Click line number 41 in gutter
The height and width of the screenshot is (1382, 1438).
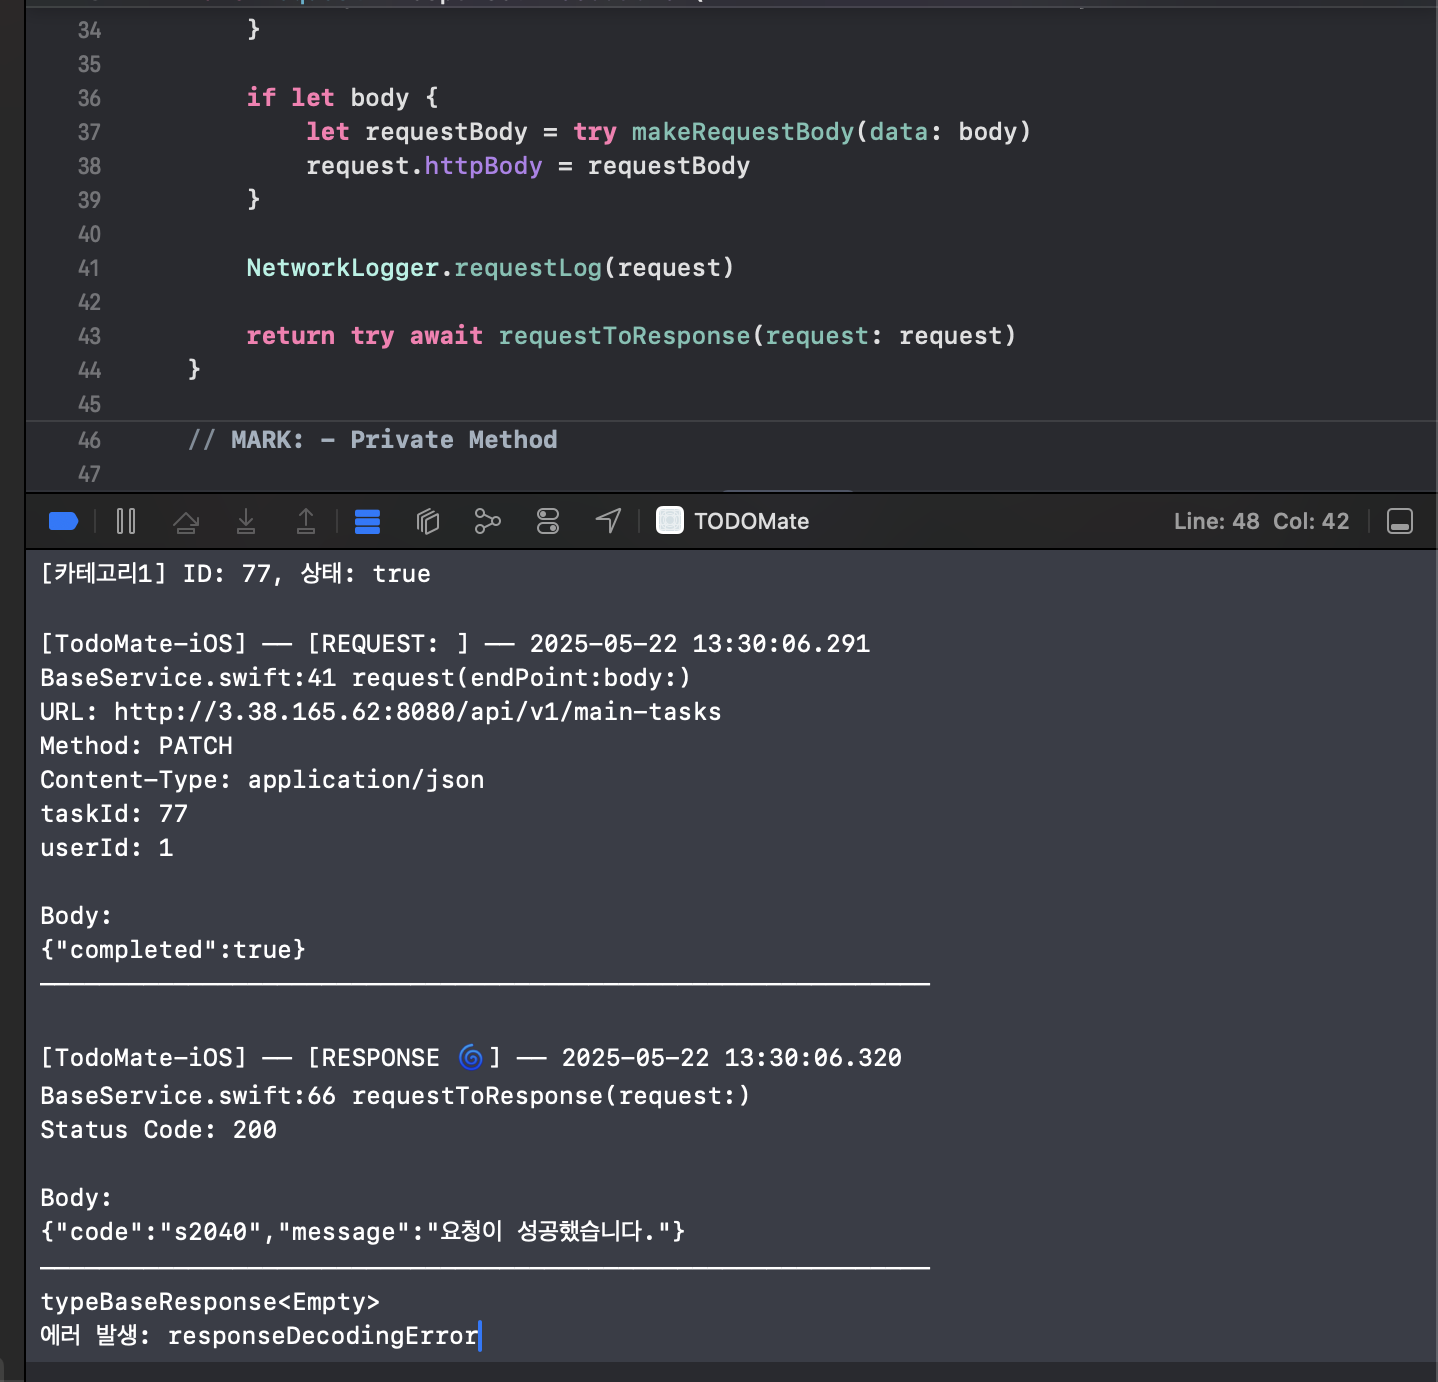89,268
